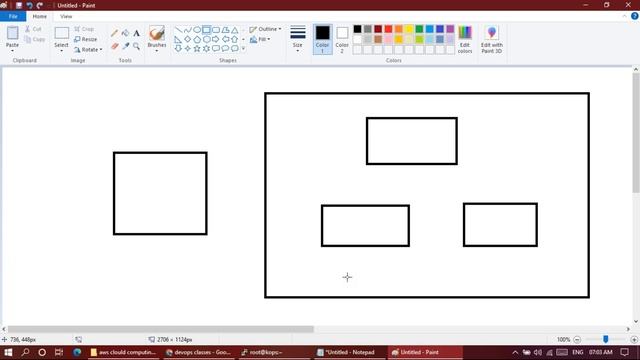Choose the Rounded rectangular callout shape
The width and height of the screenshot is (640, 360).
click(x=216, y=48)
